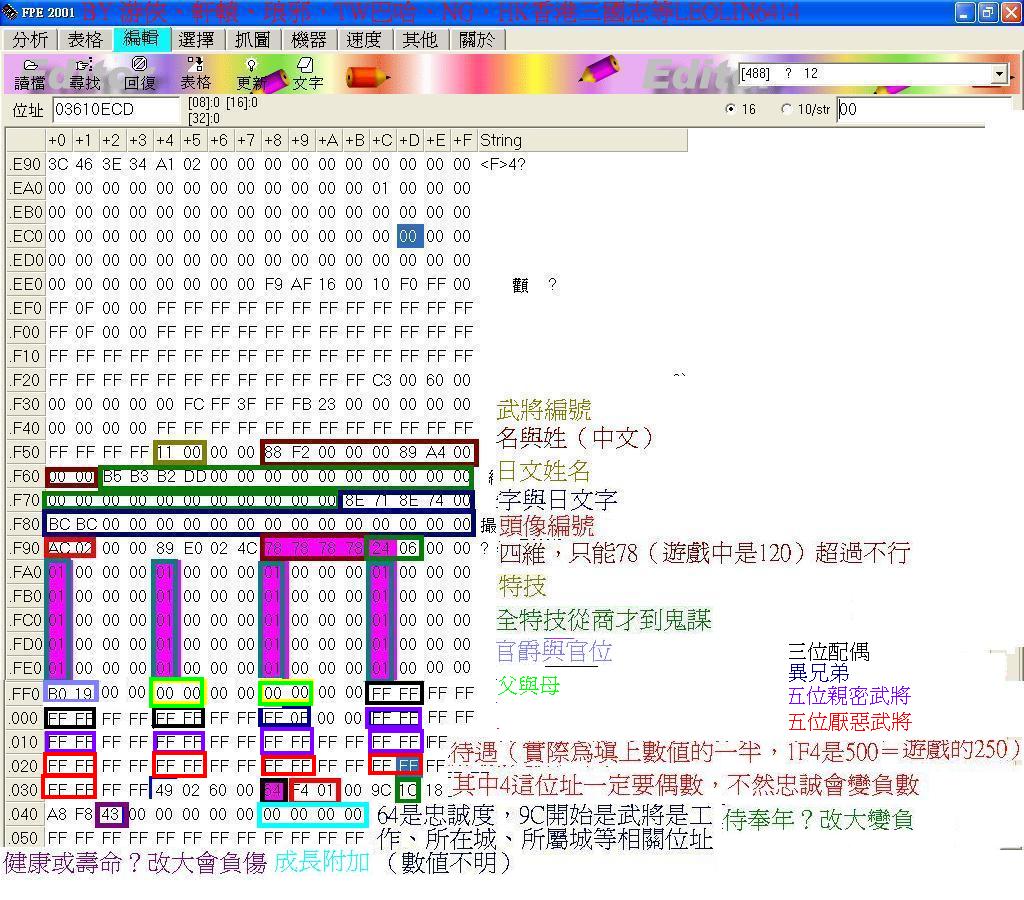Click the 讀檔 (load file) toolbar icon
Image resolution: width=1024 pixels, height=900 pixels.
[x=30, y=74]
